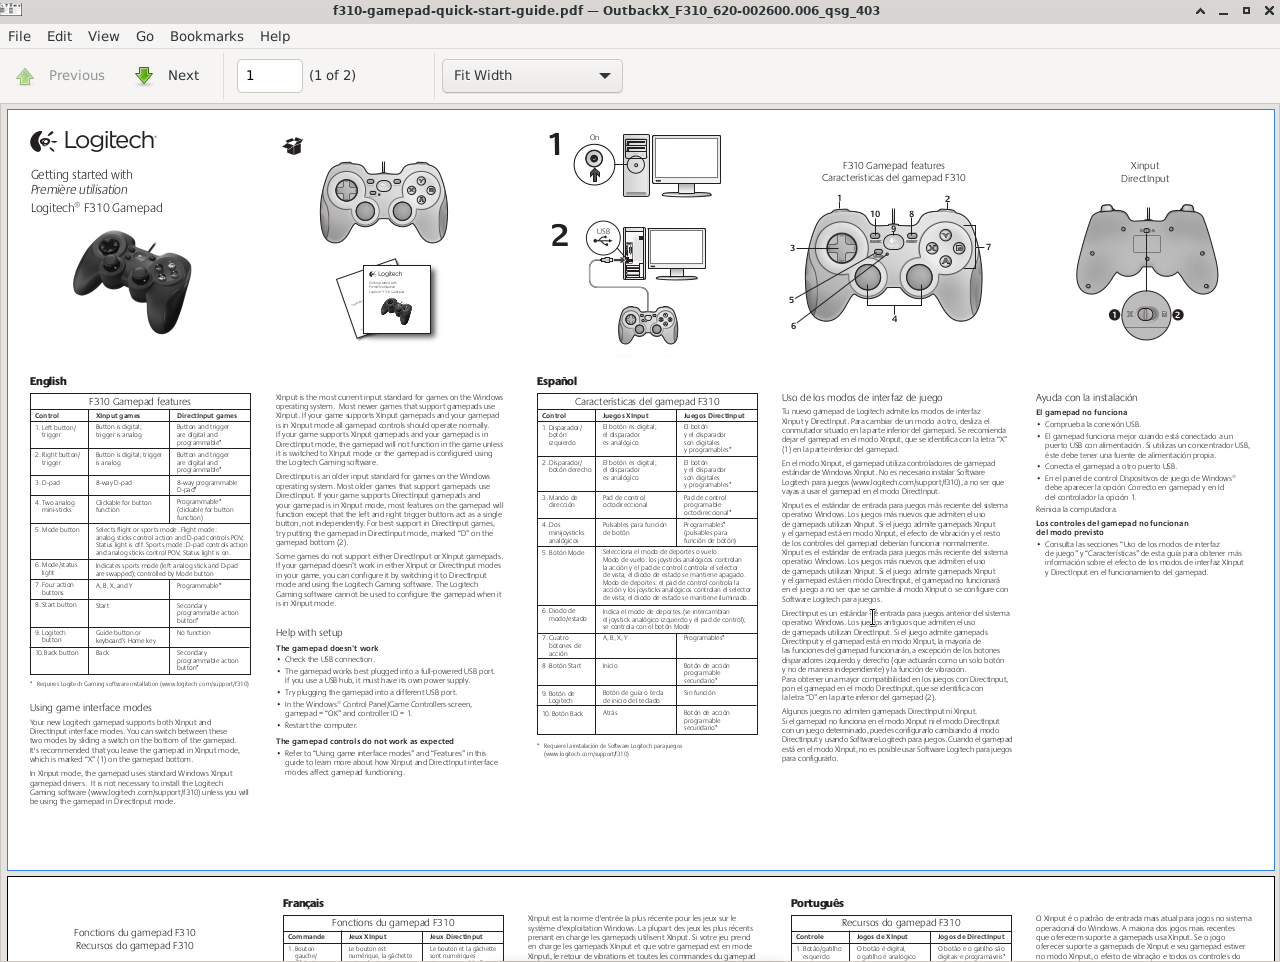1280x962 pixels.
Task: Open the View menu
Action: [103, 36]
